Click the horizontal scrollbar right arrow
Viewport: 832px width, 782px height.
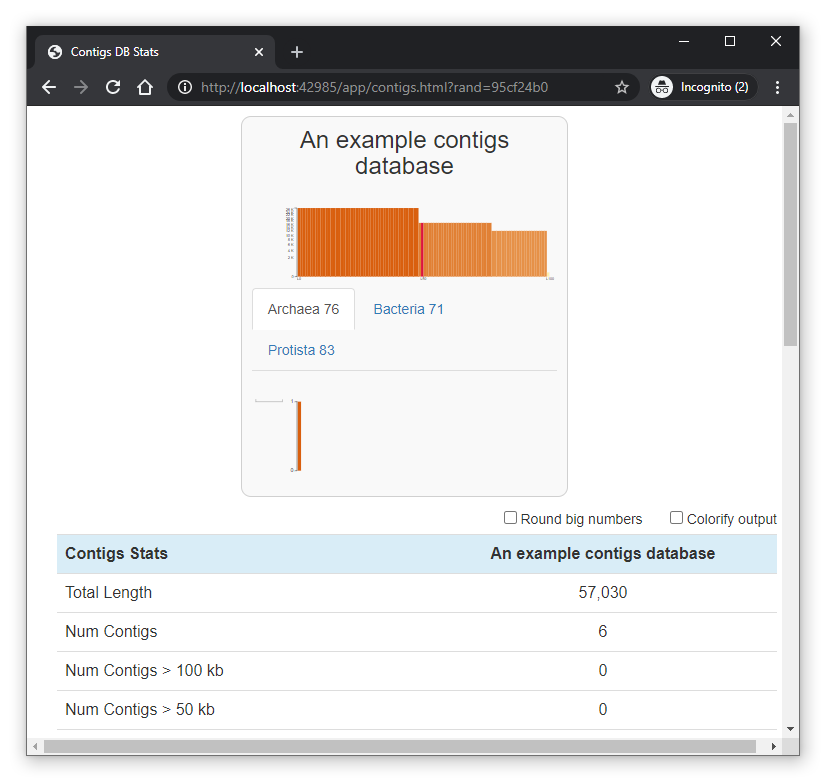click(773, 746)
